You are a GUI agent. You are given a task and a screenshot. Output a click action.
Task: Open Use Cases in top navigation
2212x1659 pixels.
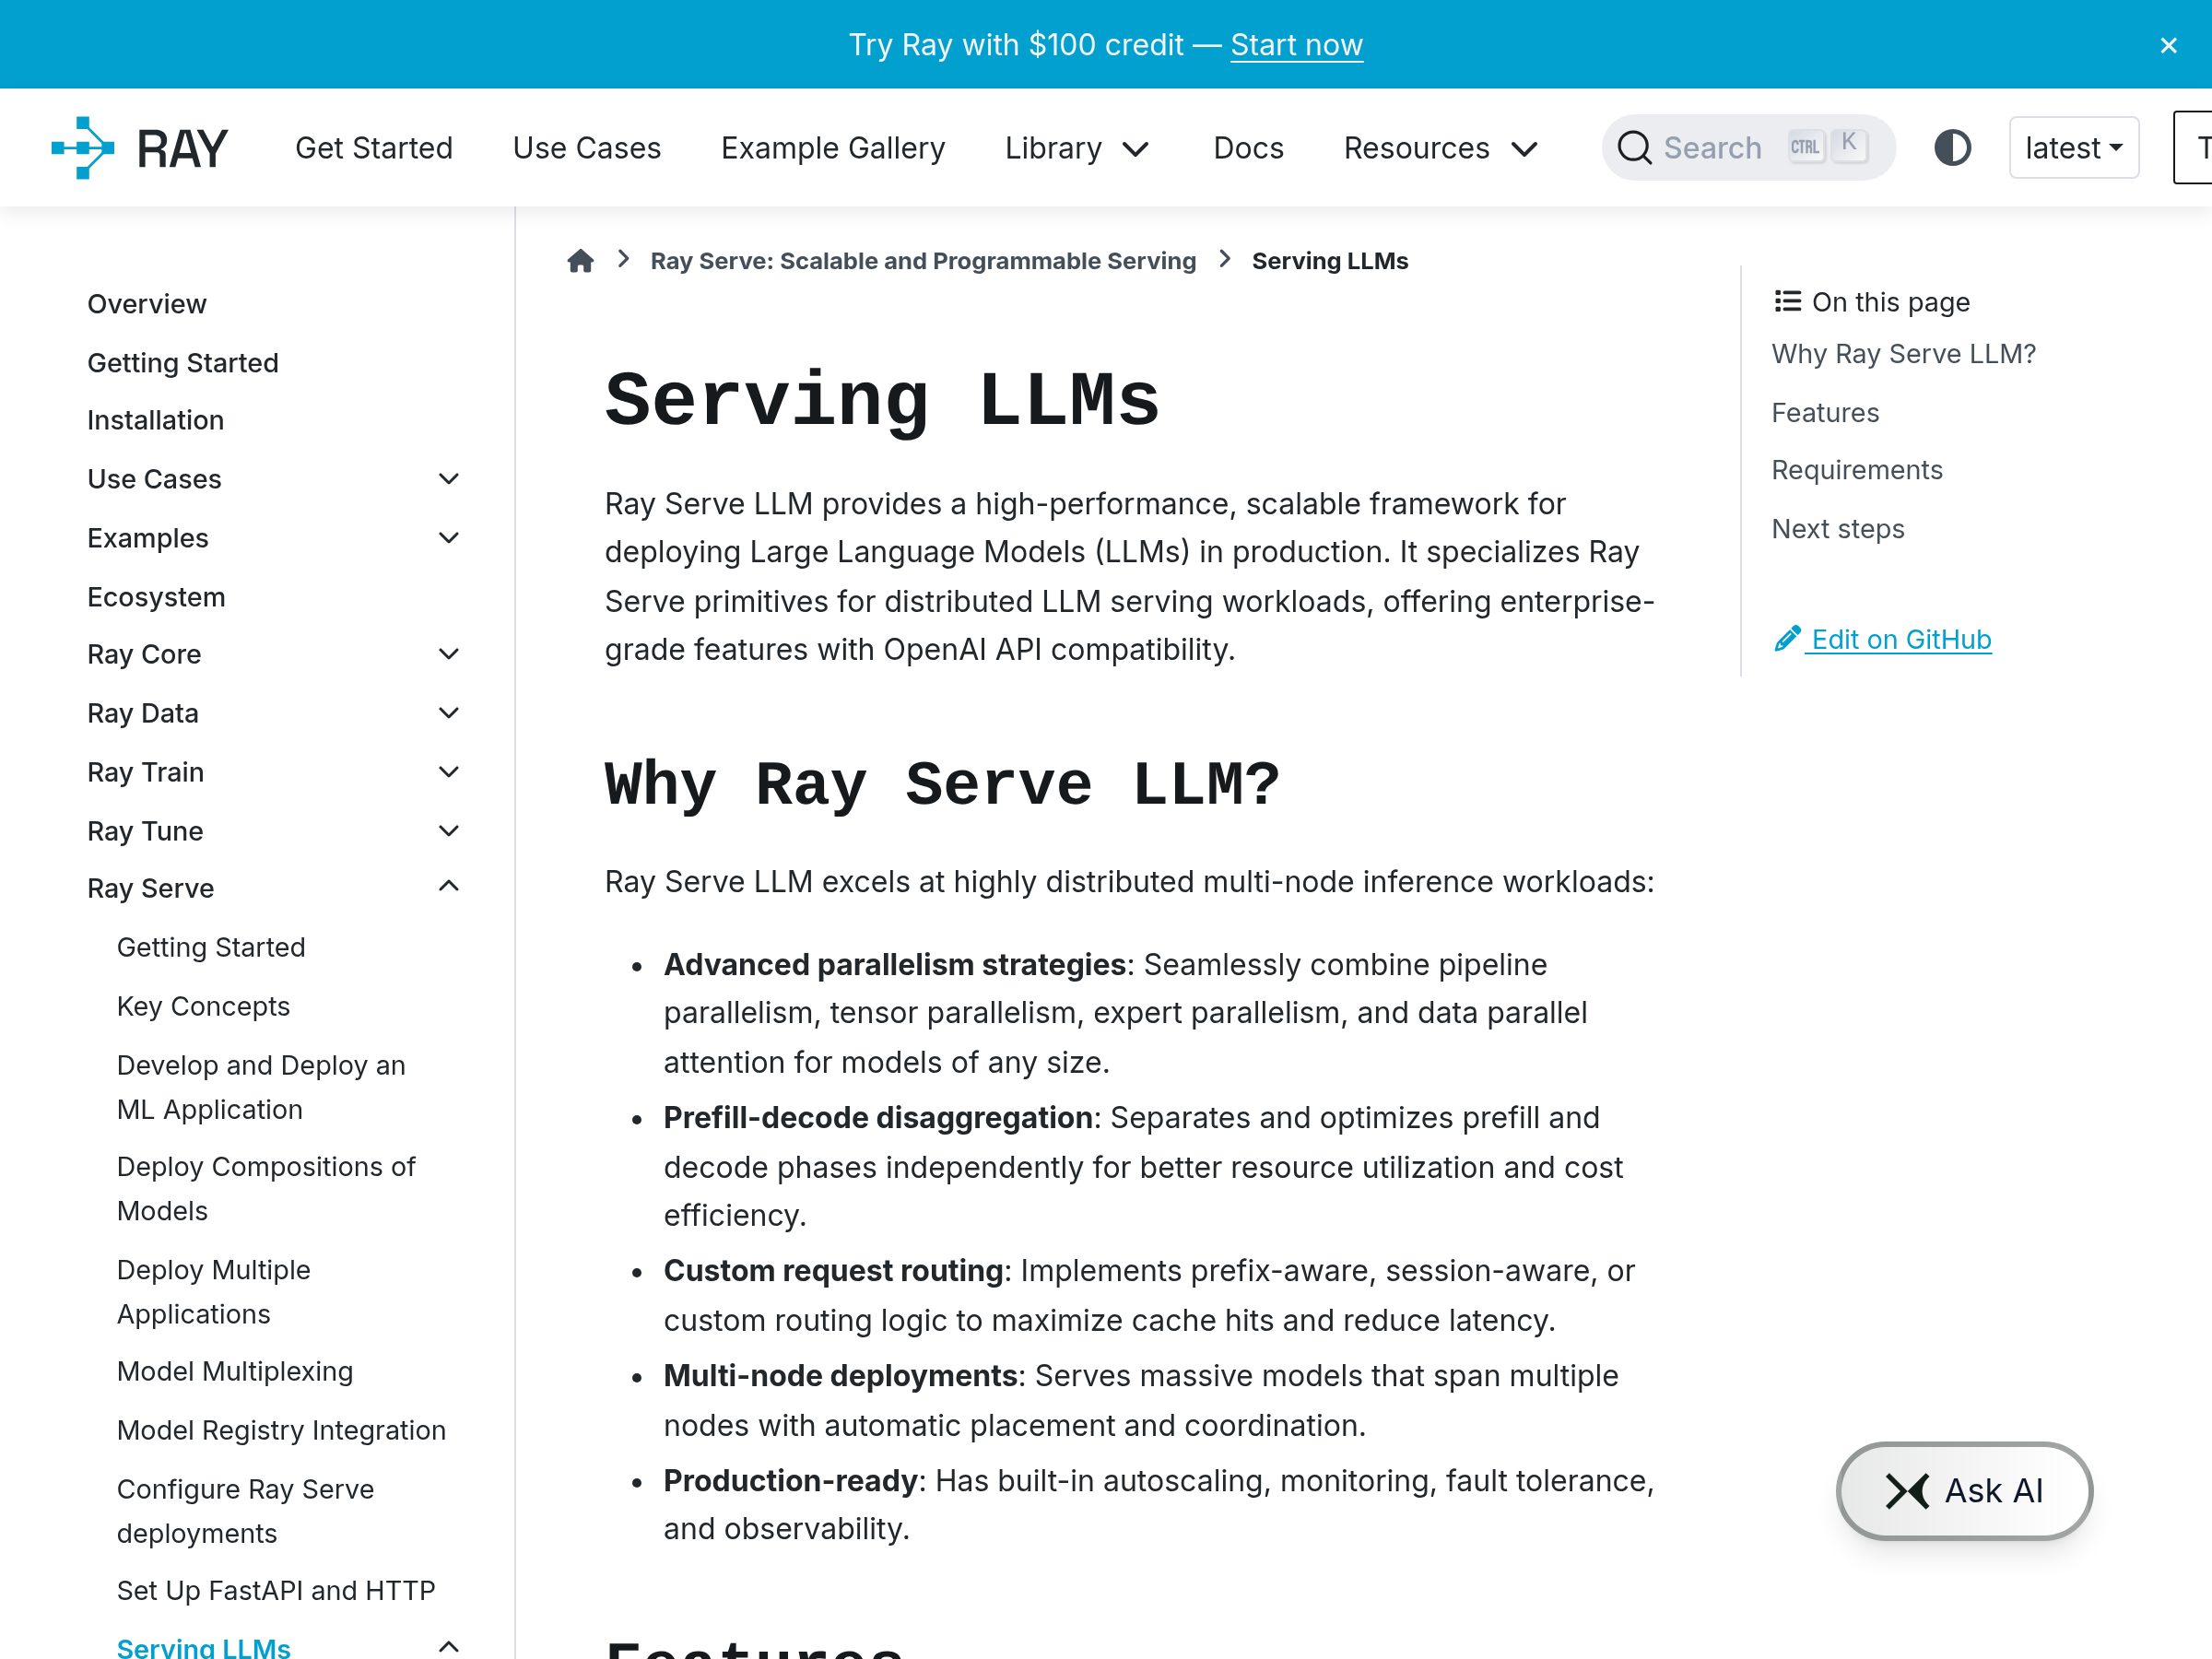586,148
